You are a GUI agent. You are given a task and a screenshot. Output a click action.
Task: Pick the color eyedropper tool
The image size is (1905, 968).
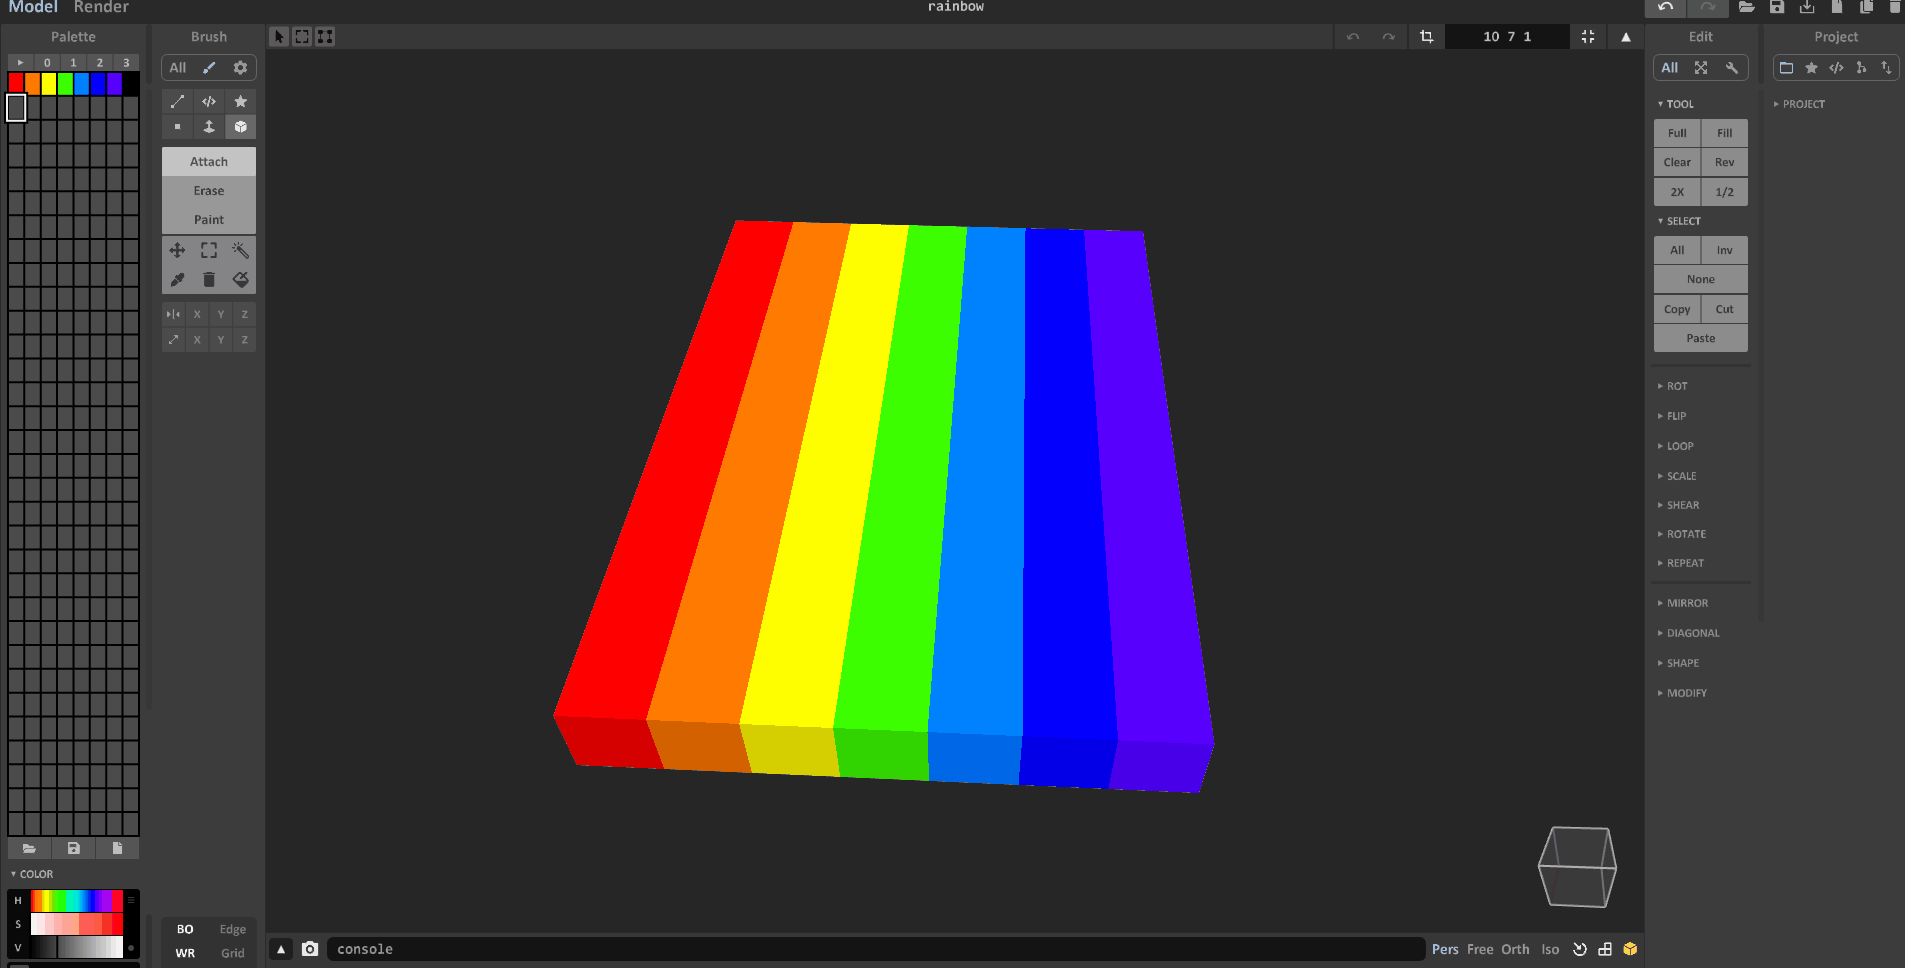coord(177,280)
